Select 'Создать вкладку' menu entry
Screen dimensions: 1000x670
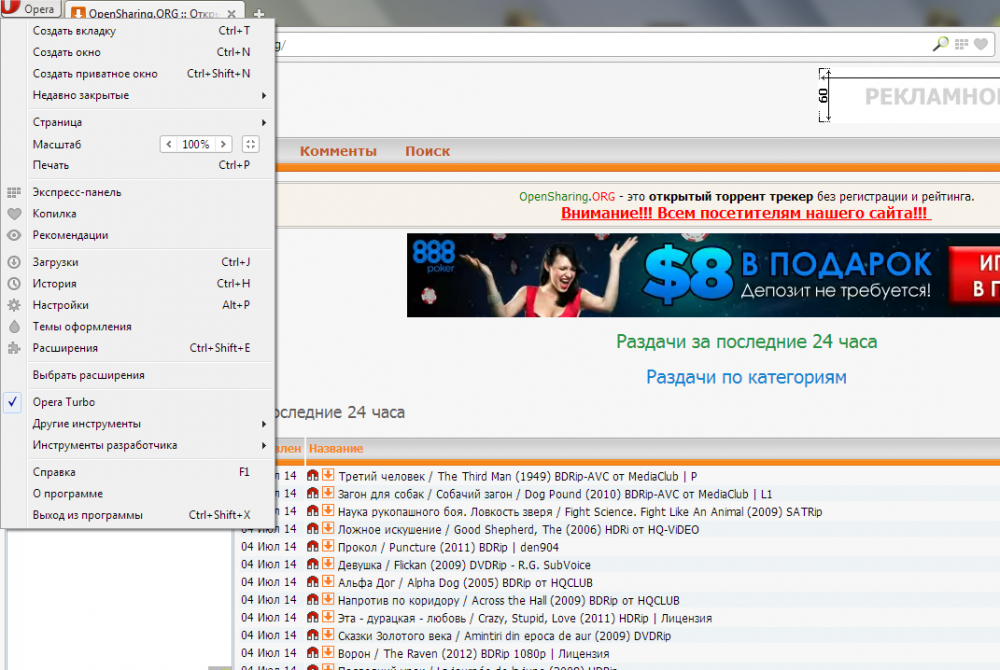138,31
